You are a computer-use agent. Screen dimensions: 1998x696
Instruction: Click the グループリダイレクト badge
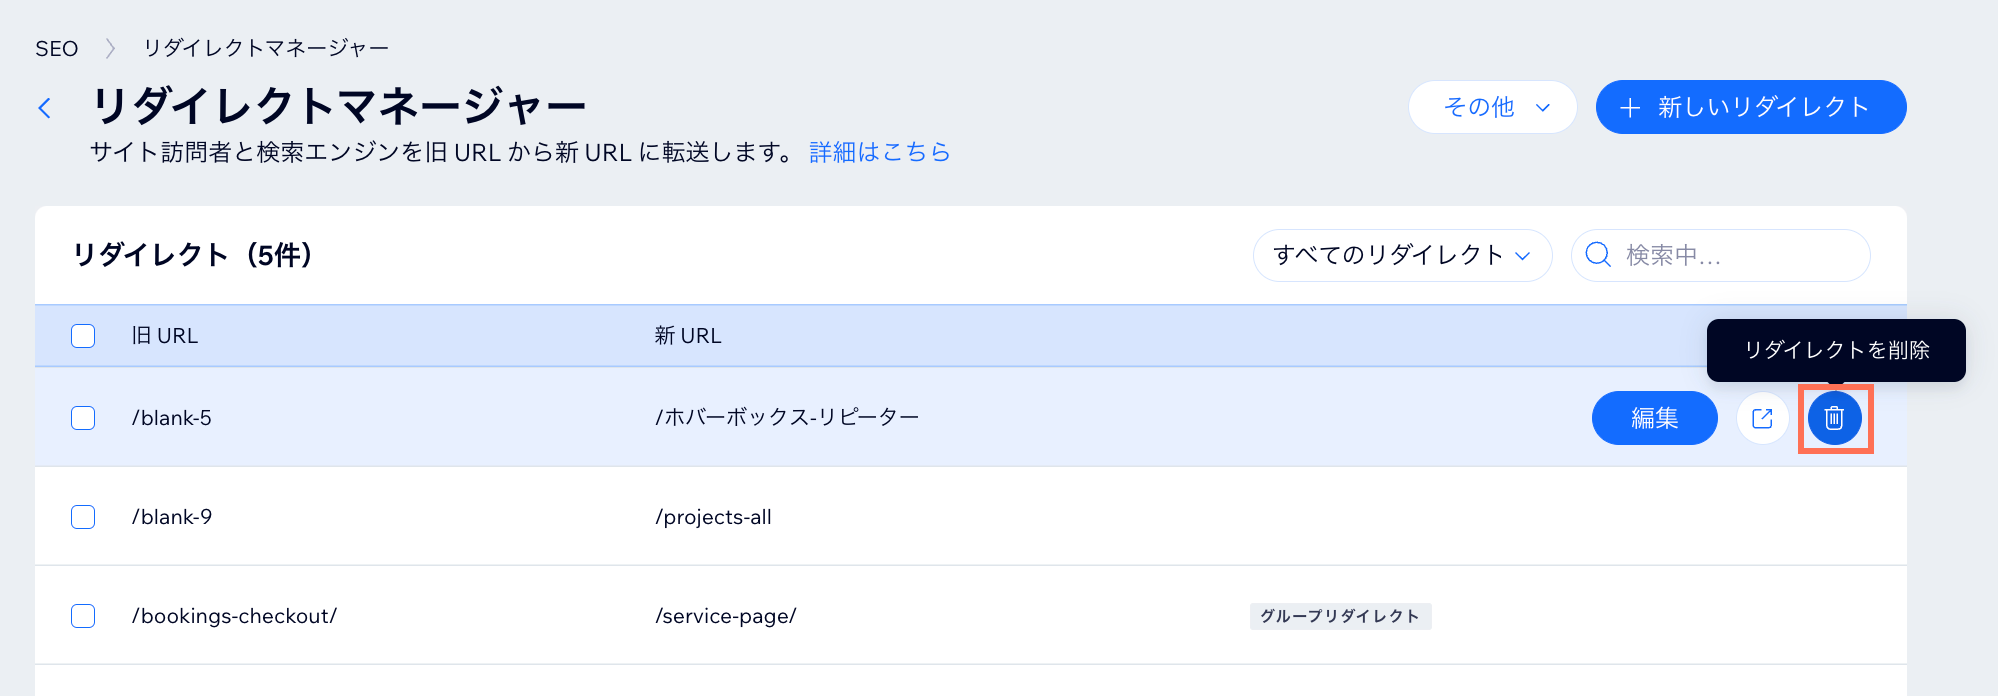click(x=1340, y=616)
